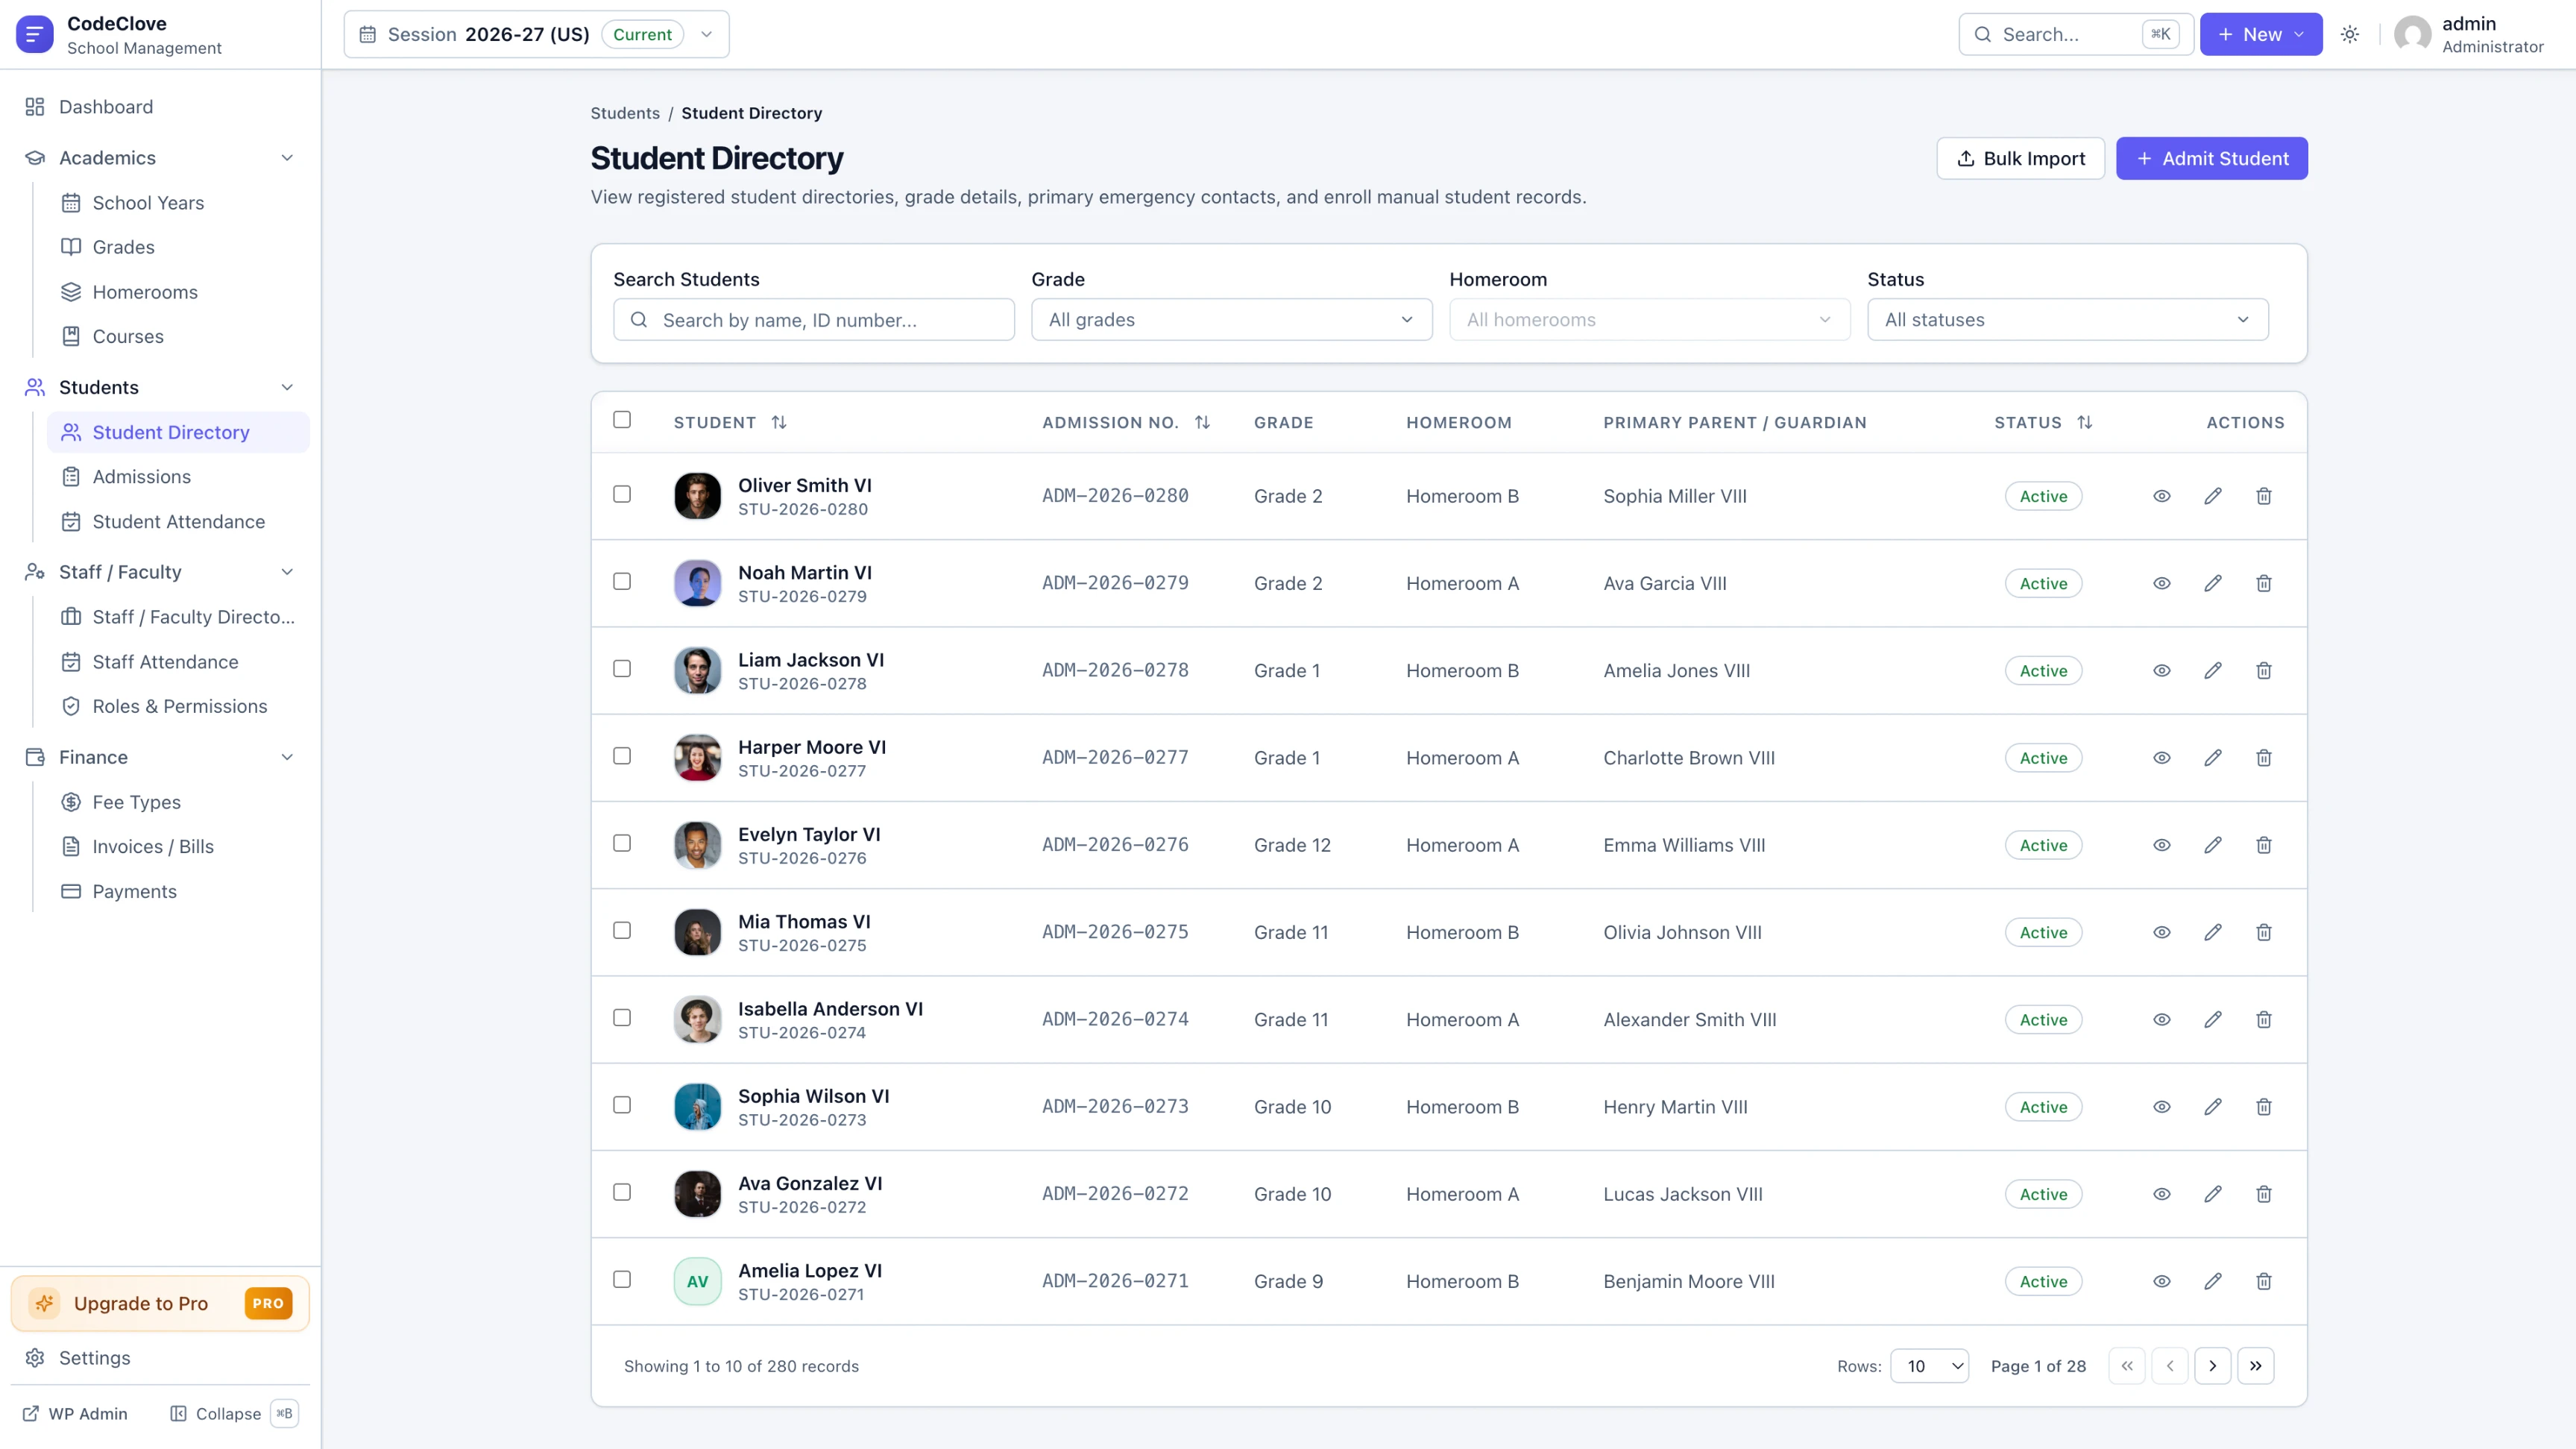Click trash icon for Amelia Lopez VI
Viewport: 2576px width, 1449px height.
tap(2264, 1281)
